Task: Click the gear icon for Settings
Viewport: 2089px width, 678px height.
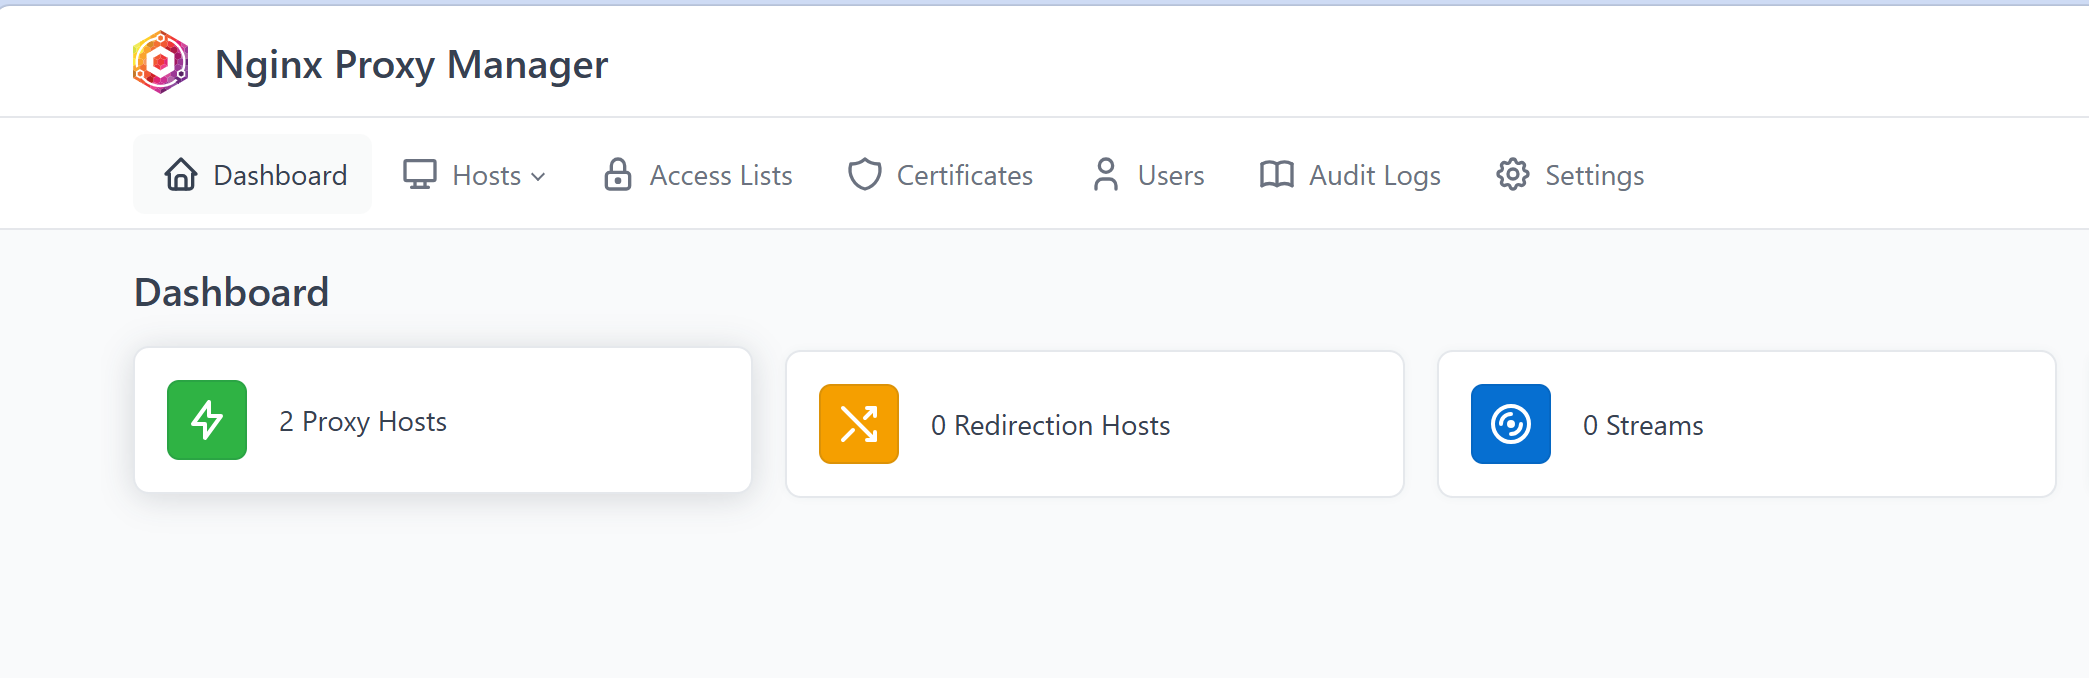Action: (x=1513, y=174)
